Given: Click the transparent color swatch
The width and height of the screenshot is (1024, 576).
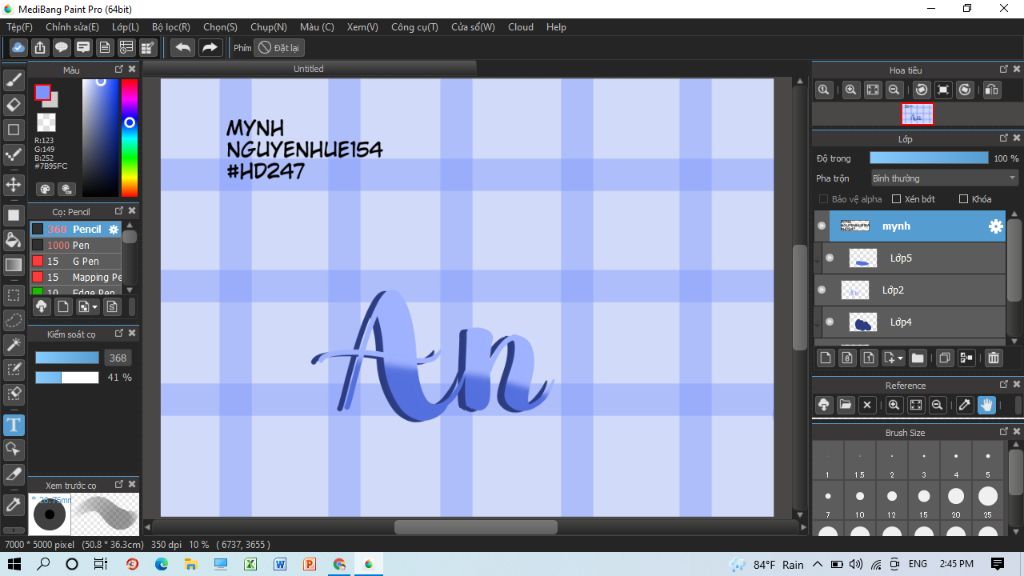Looking at the screenshot, I should coord(46,122).
